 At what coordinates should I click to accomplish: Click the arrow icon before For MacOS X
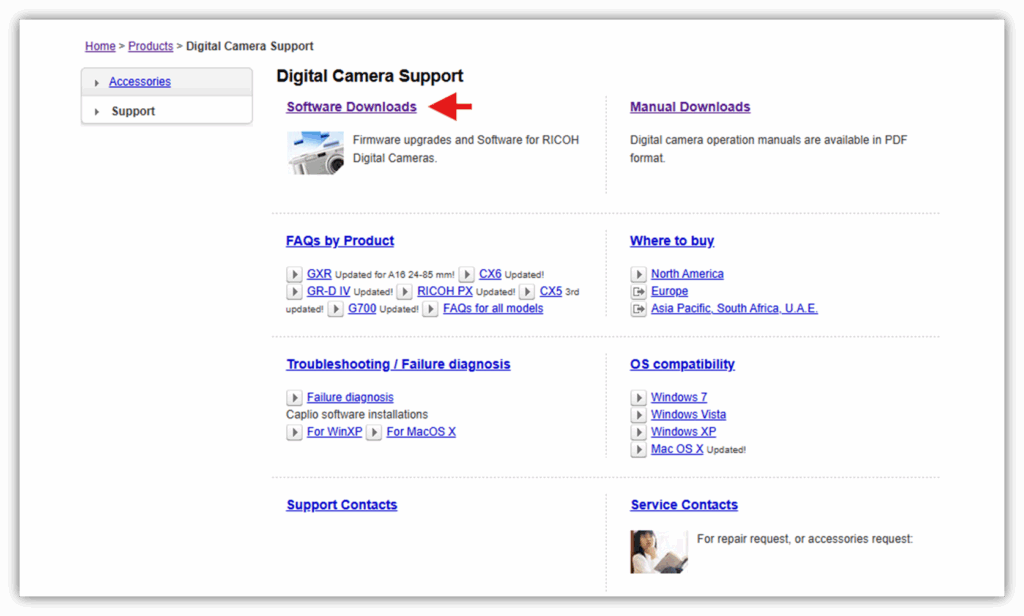click(374, 432)
